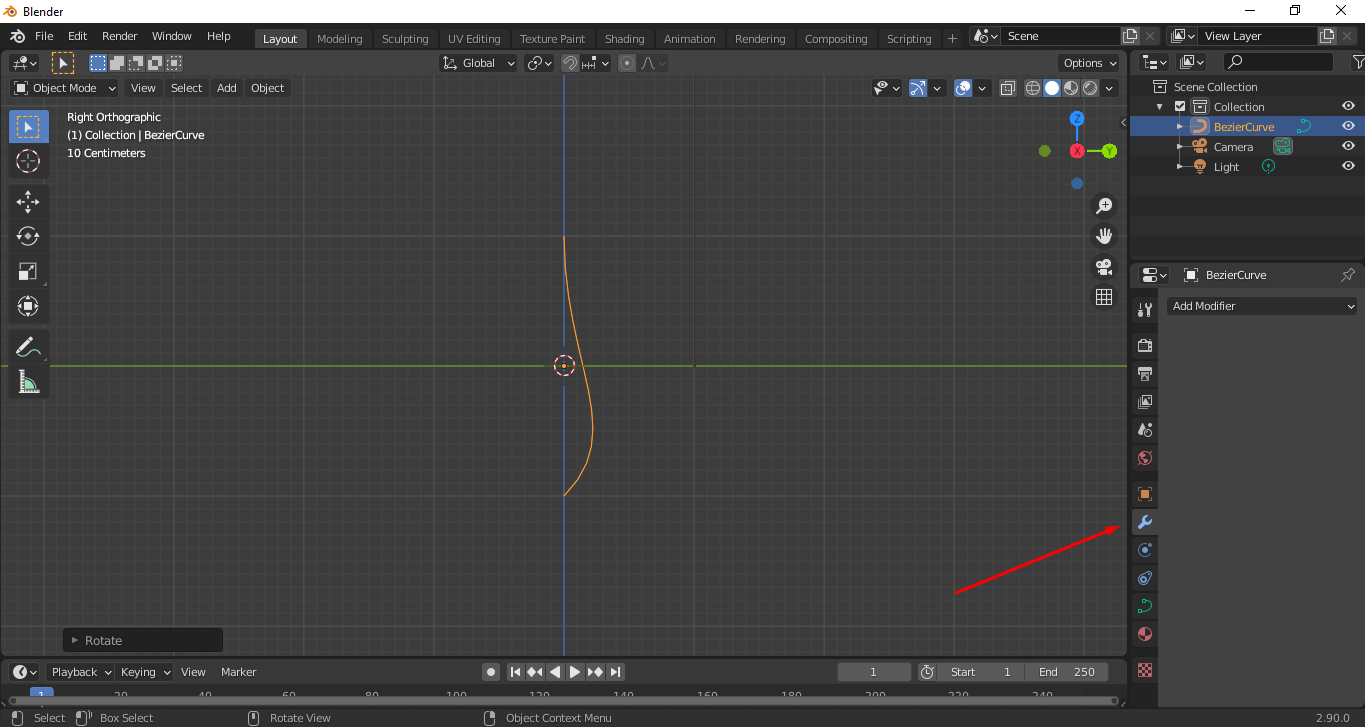Screen dimensions: 1365x727
Task: Hide the Light in the outliner
Action: pos(1348,166)
